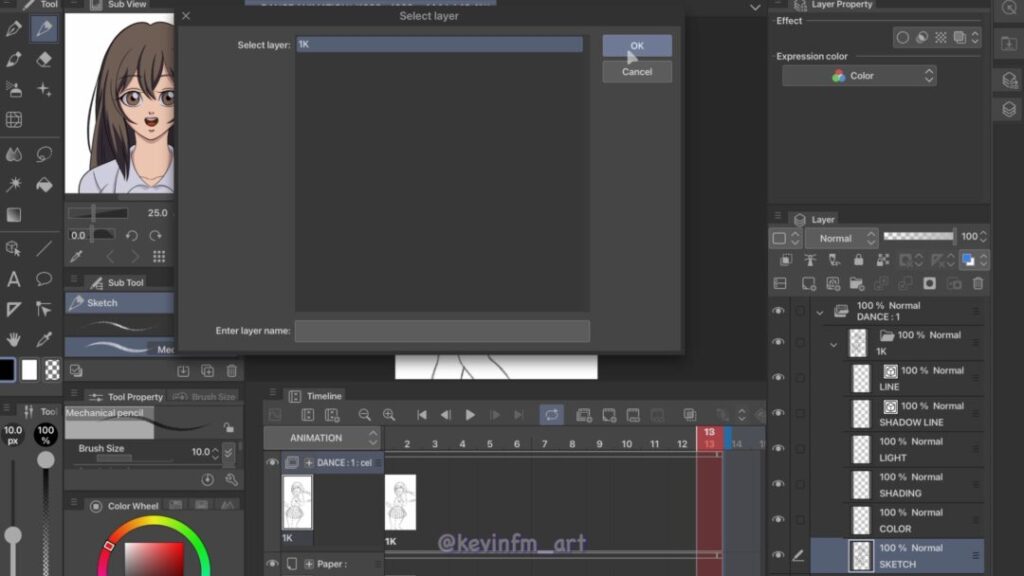Select the SKETCH layer
Image resolution: width=1024 pixels, height=576 pixels.
point(897,556)
